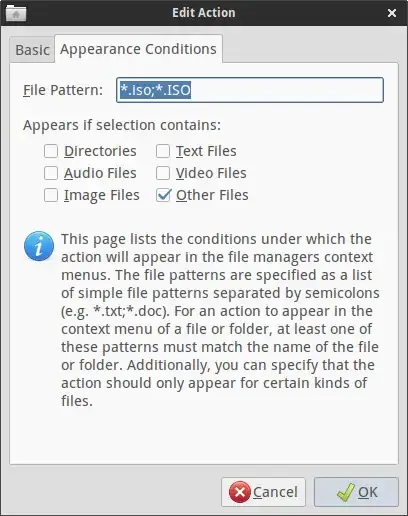Image resolution: width=408 pixels, height=516 pixels.
Task: Select the Appearance Conditions tab
Action: point(138,49)
